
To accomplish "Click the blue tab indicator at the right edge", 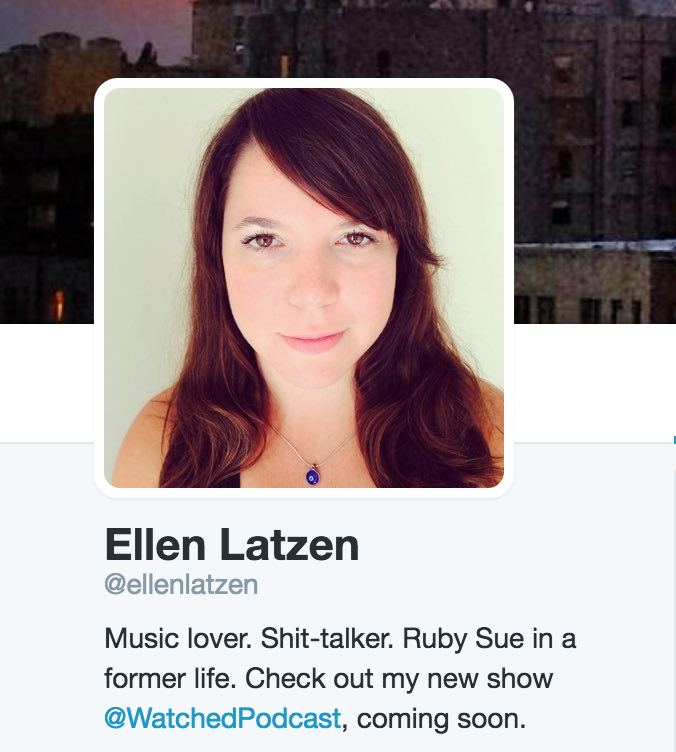I will (x=674, y=440).
